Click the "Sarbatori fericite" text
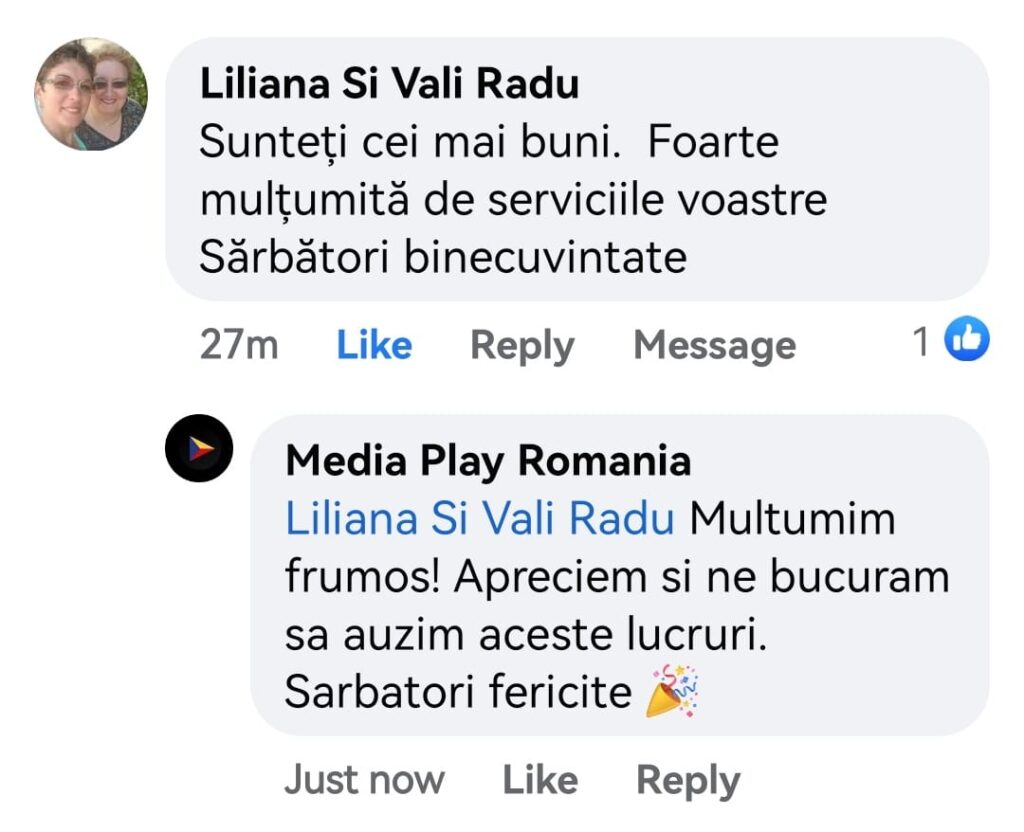1024x832 pixels. [x=458, y=693]
